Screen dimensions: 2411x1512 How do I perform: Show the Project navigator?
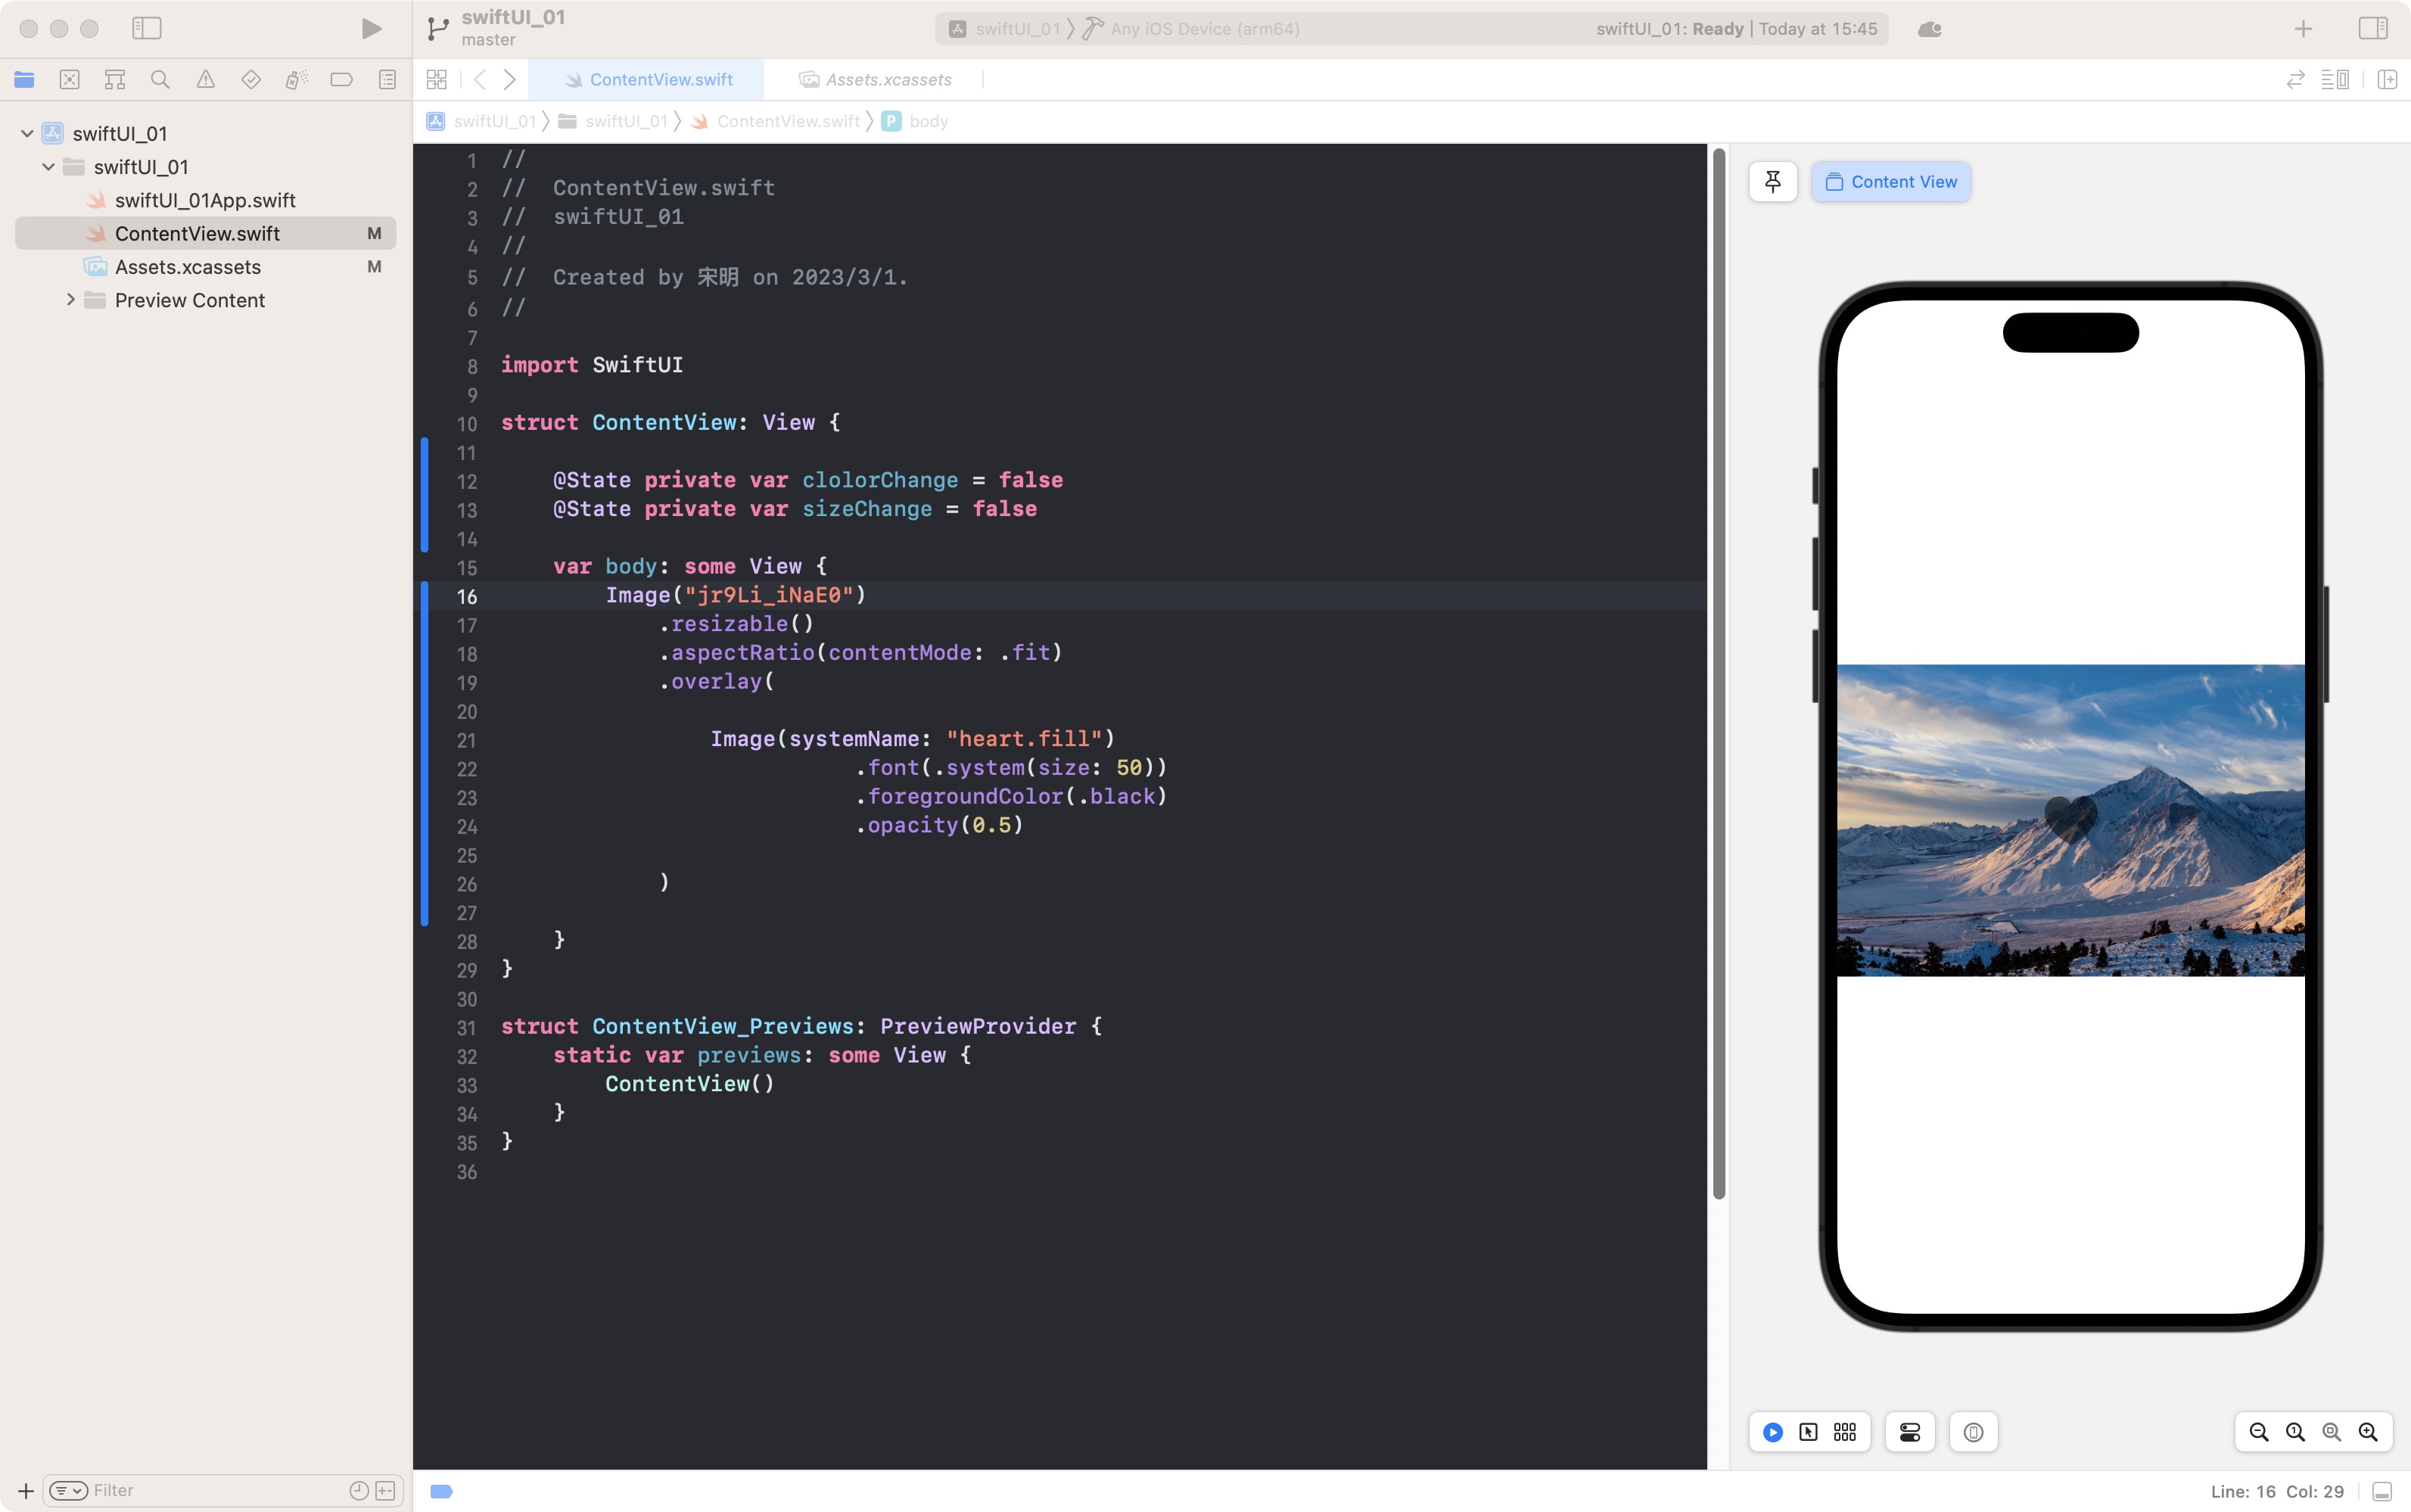pyautogui.click(x=24, y=79)
